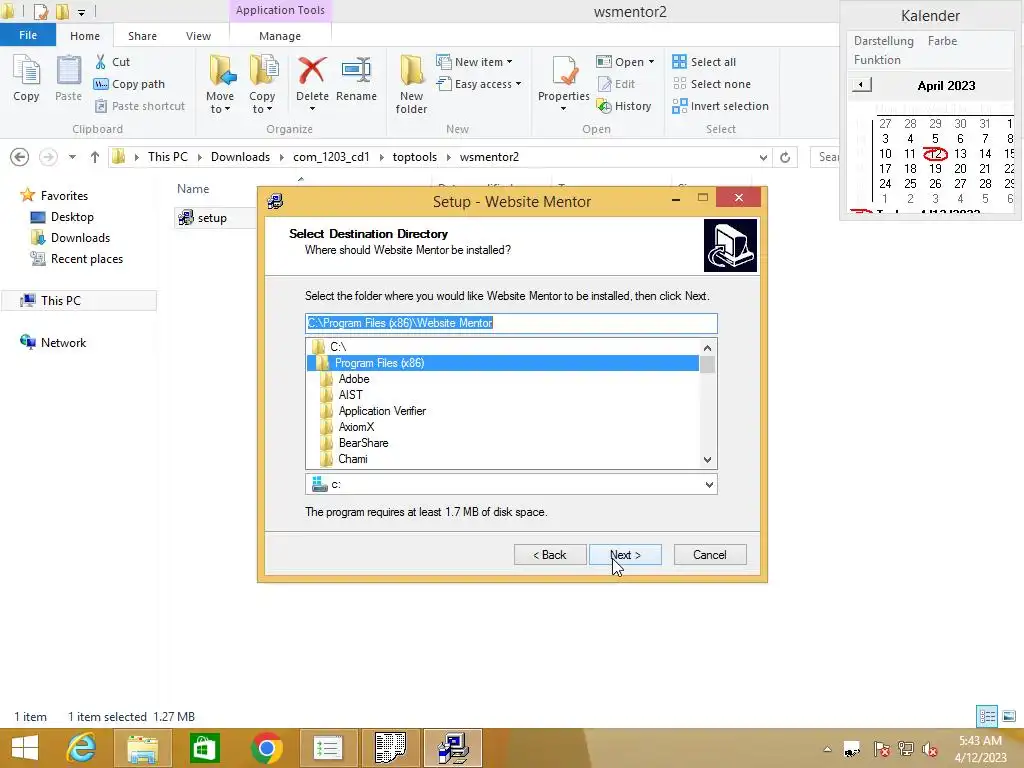The image size is (1024, 768).
Task: Select the Adobe folder in the list
Action: click(346, 379)
